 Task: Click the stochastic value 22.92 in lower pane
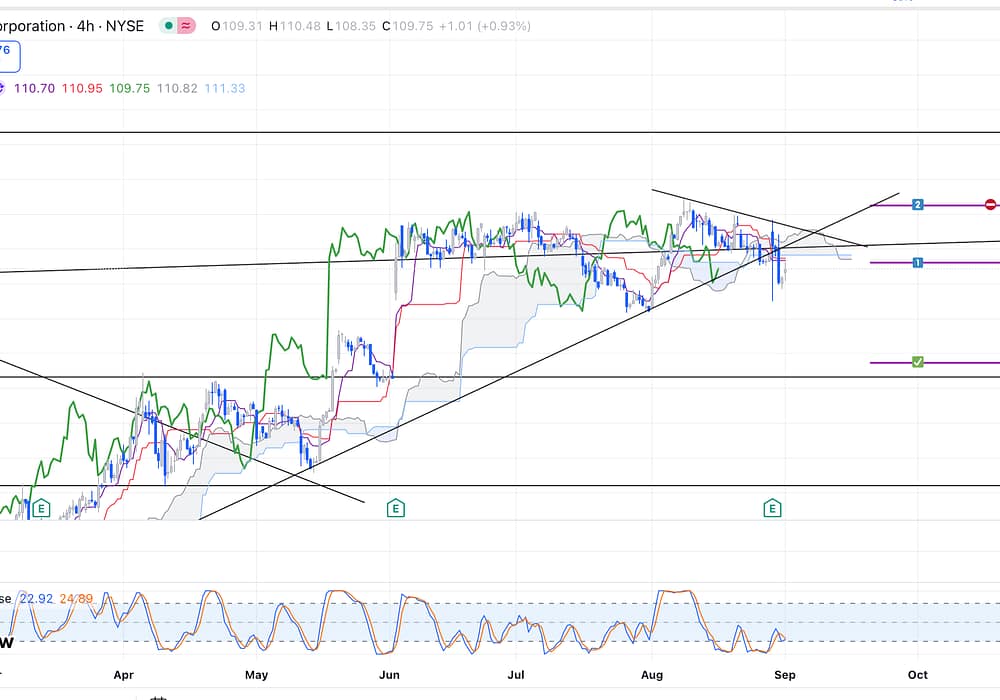tap(36, 598)
